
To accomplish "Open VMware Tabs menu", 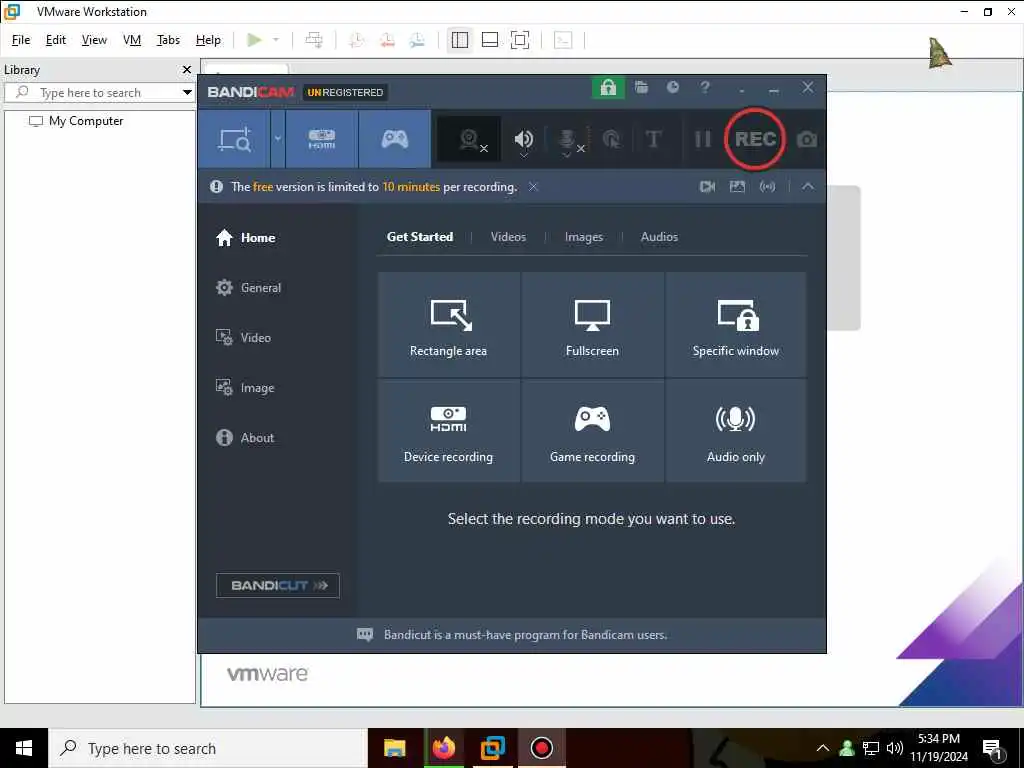I will (168, 40).
